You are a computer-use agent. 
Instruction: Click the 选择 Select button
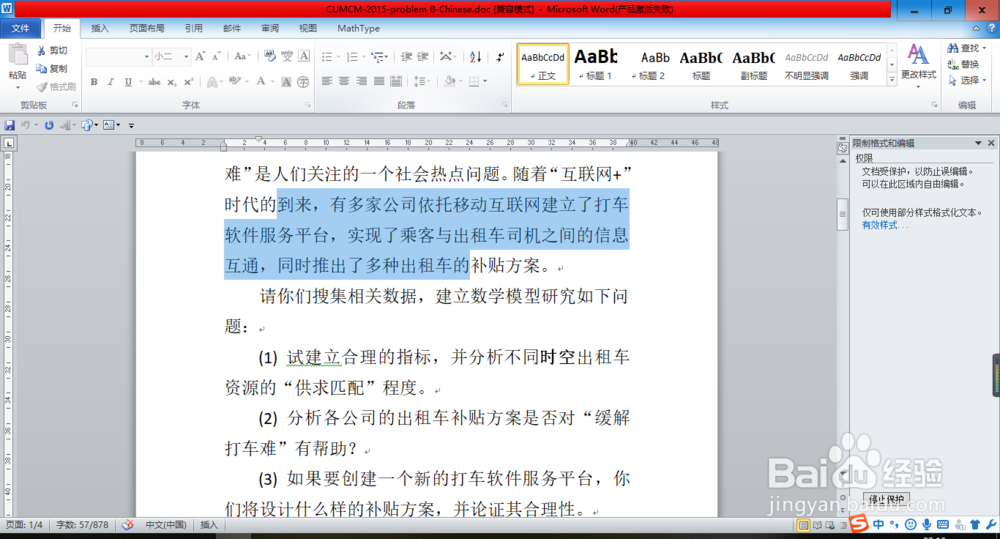tap(967, 80)
